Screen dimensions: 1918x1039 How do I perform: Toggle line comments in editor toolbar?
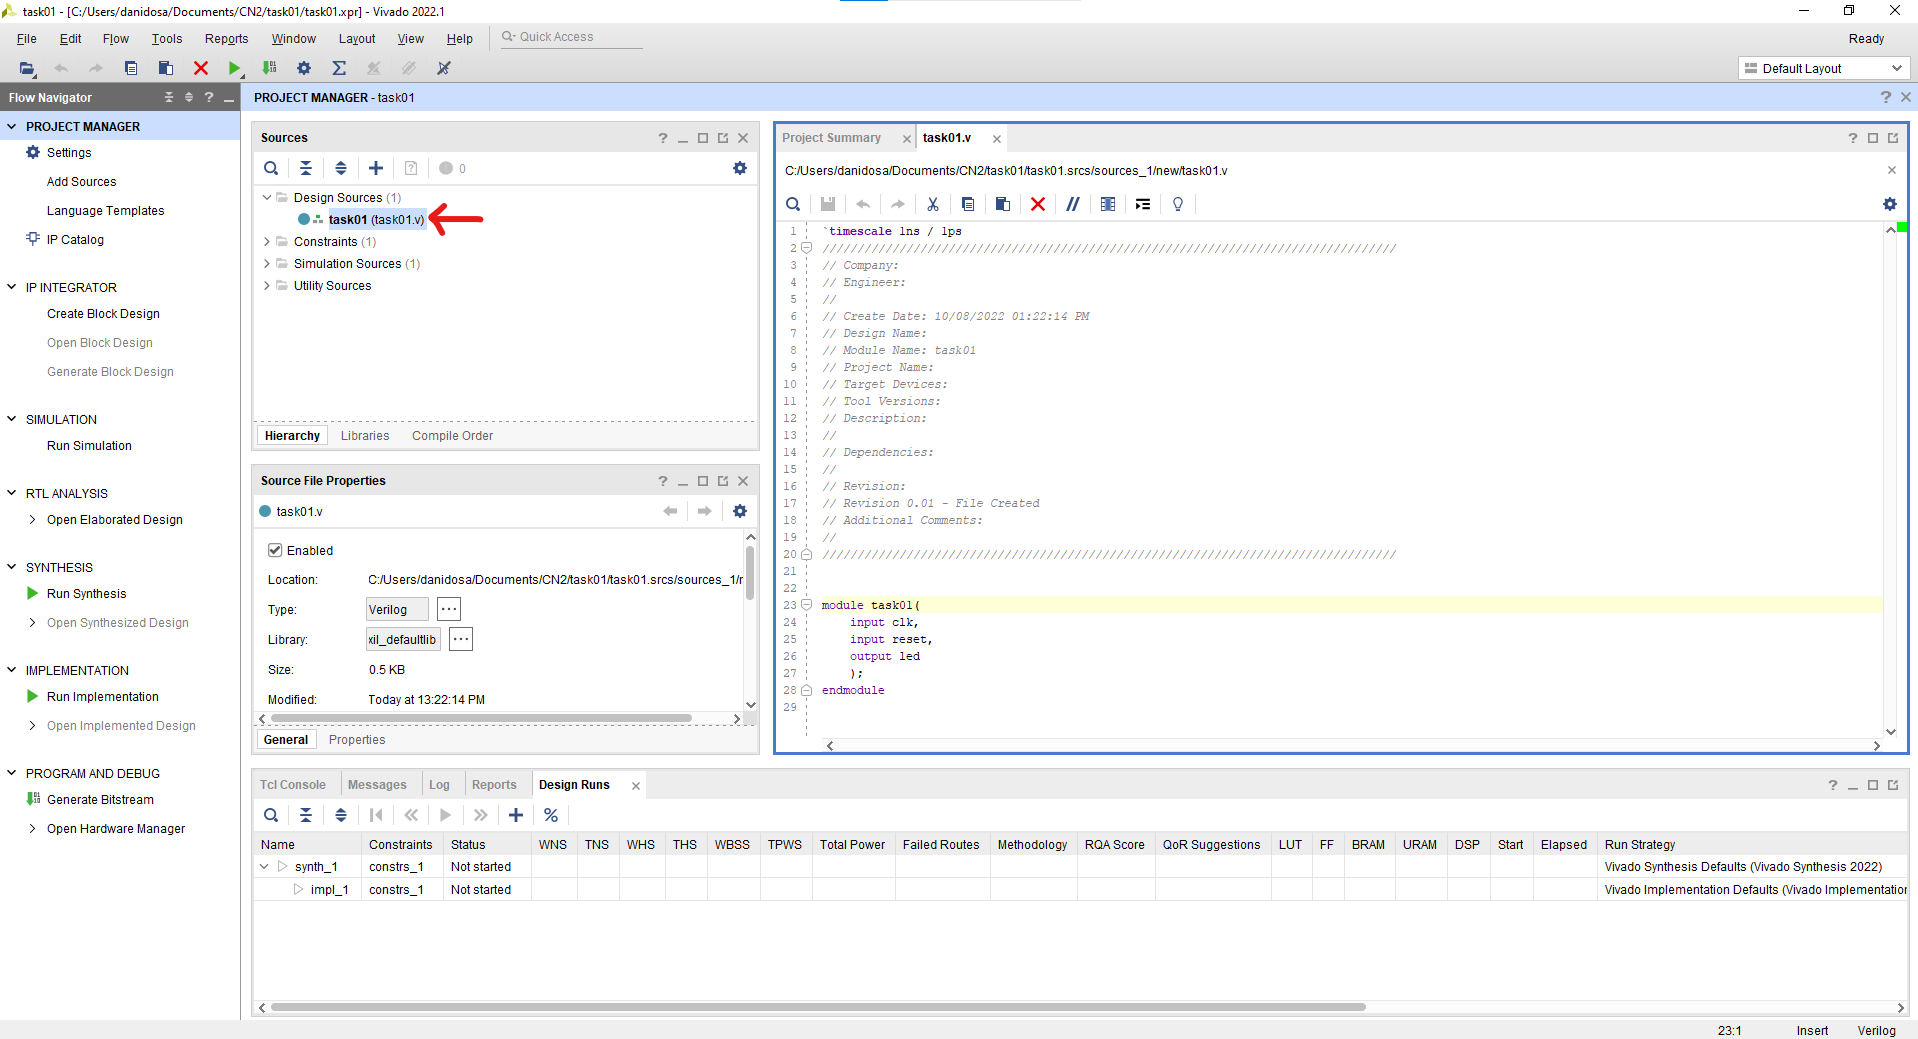[1073, 204]
